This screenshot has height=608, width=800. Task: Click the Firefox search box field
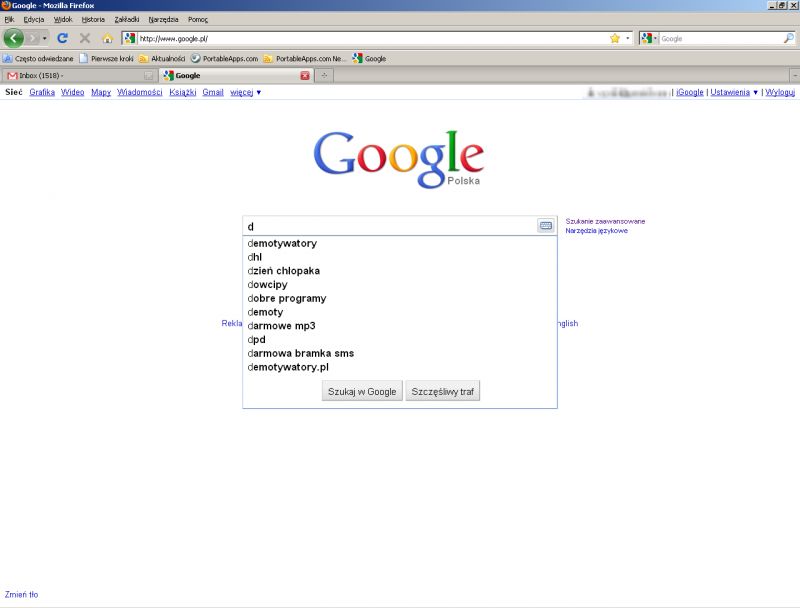coord(720,38)
